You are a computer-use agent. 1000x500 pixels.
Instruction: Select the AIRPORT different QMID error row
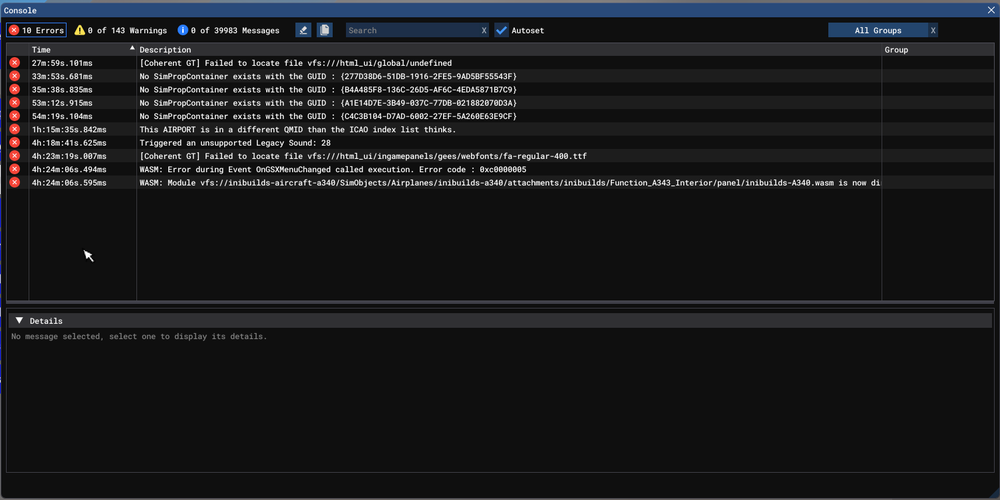(x=298, y=130)
